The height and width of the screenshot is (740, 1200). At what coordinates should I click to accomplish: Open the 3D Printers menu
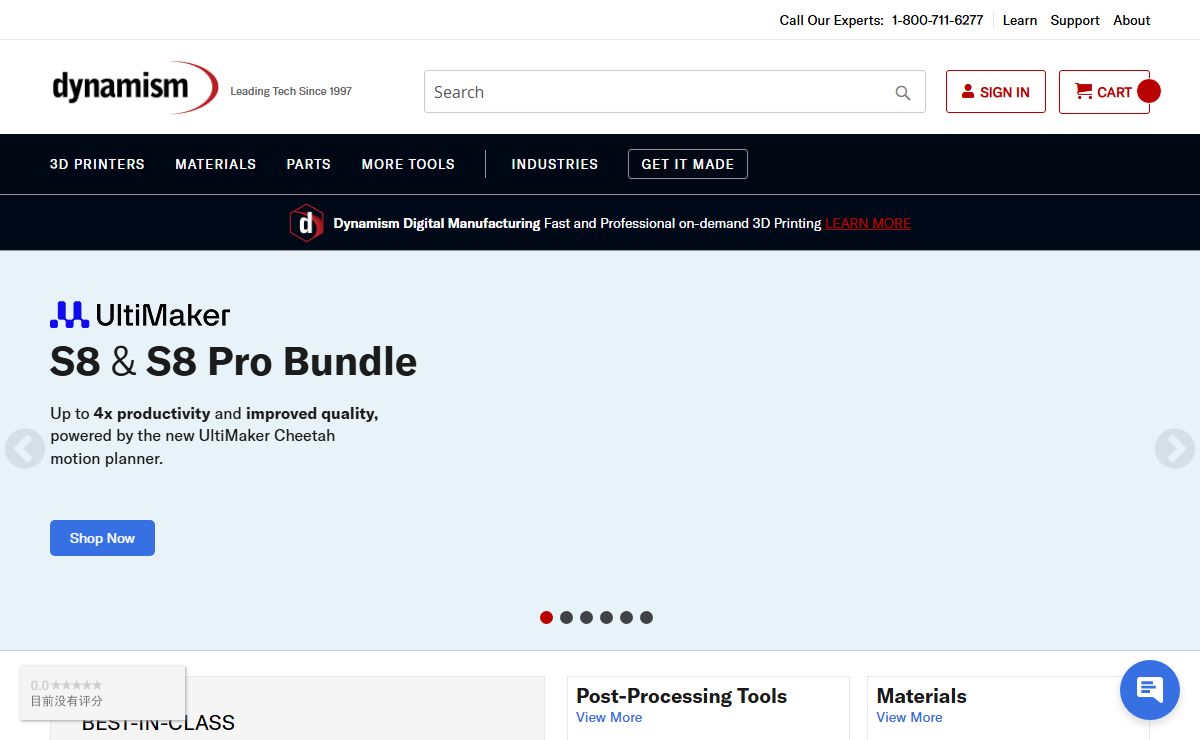click(97, 164)
